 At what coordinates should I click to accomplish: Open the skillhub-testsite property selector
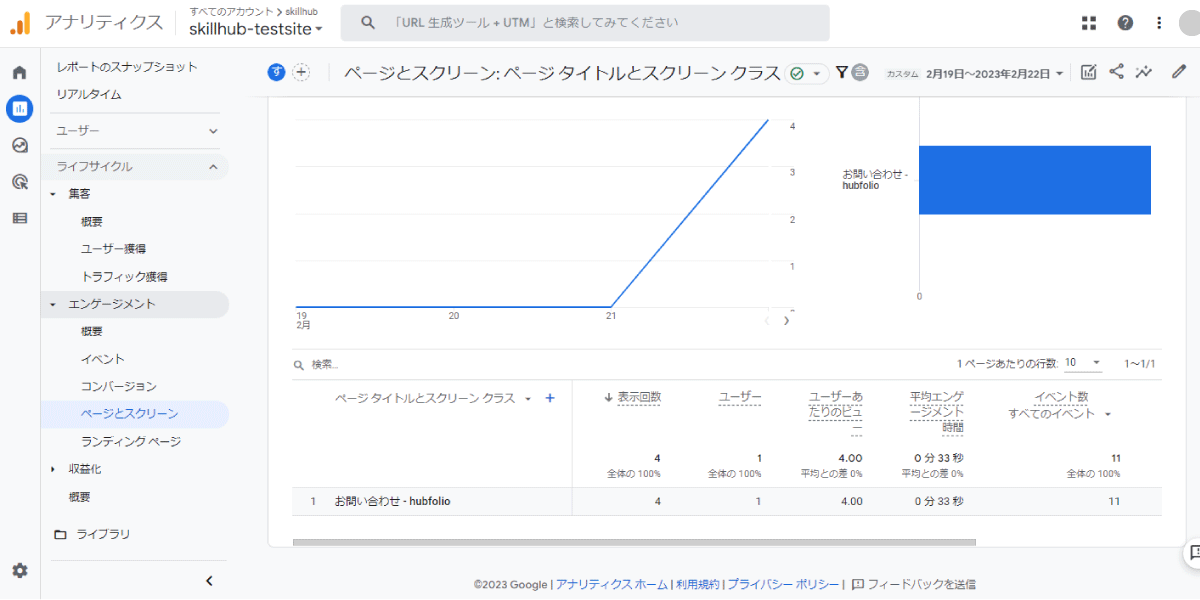pos(256,29)
